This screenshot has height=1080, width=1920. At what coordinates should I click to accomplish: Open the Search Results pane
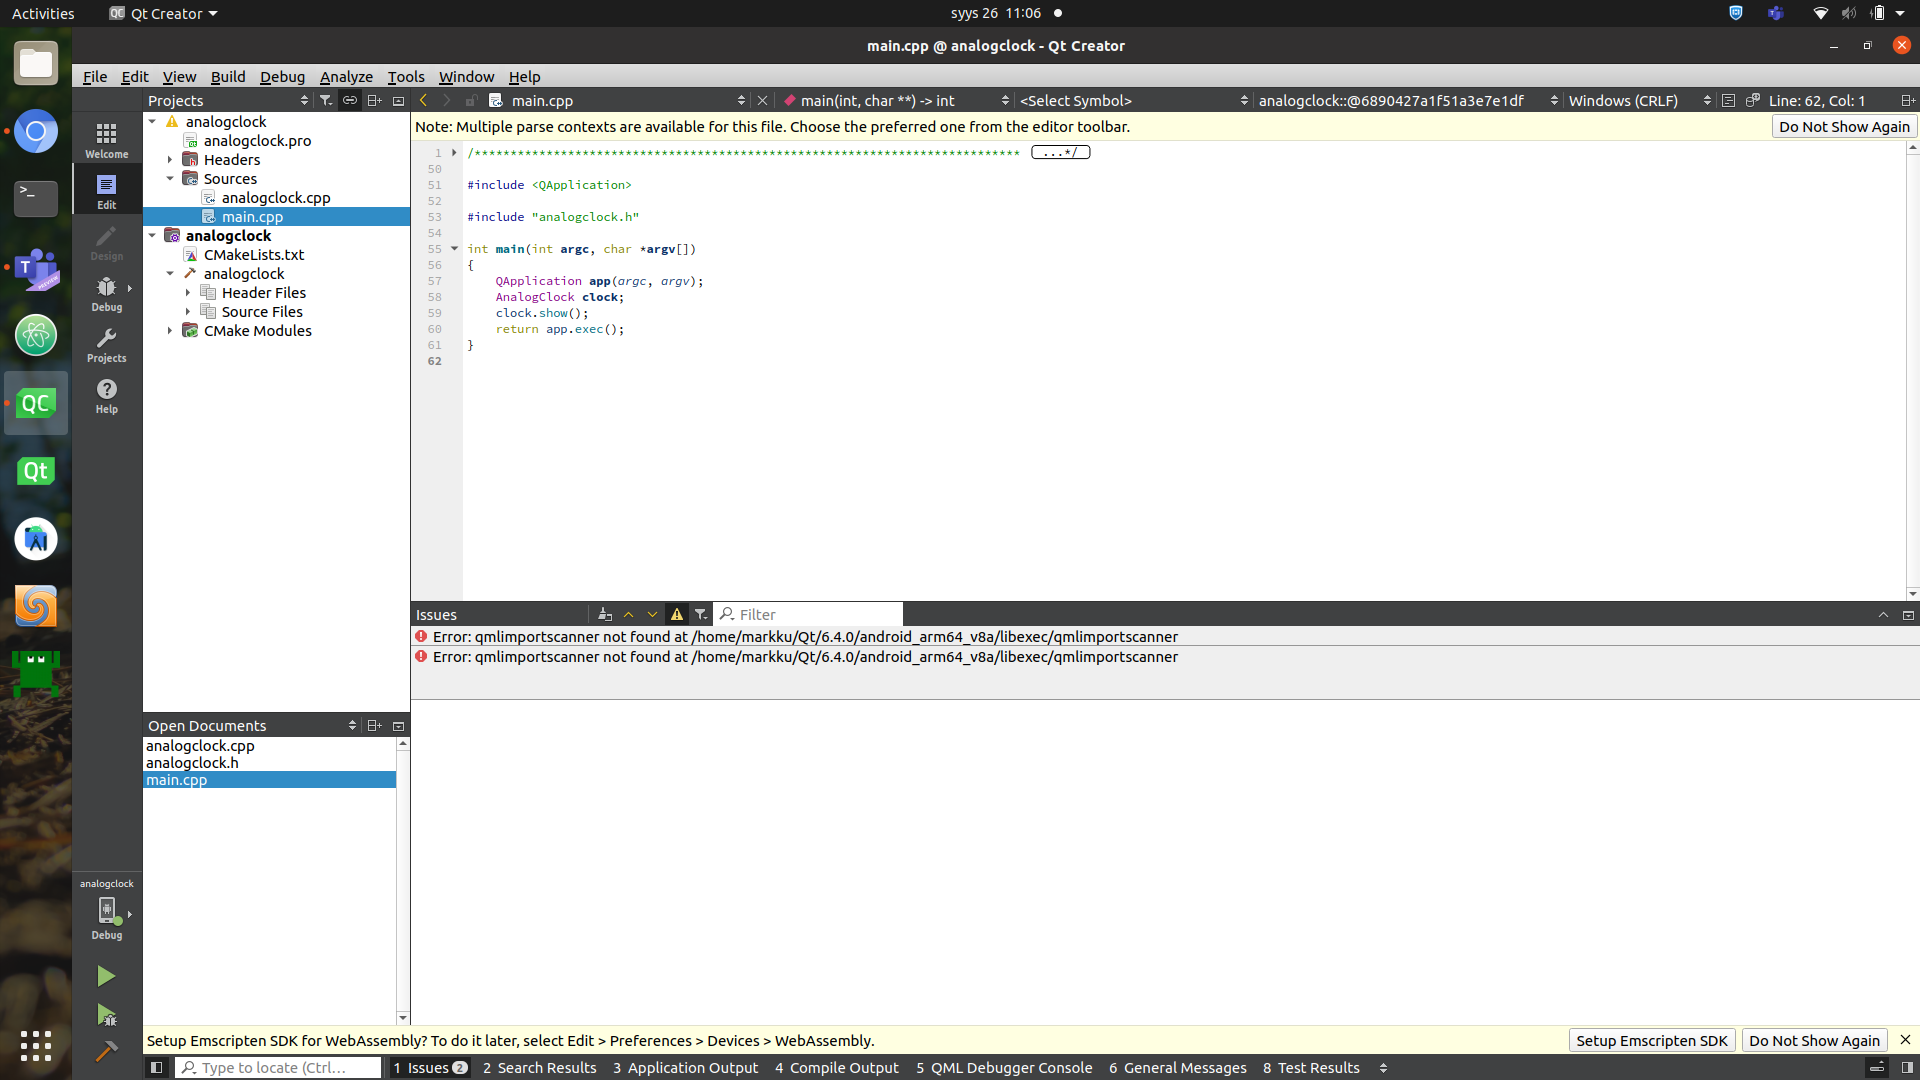point(540,1067)
